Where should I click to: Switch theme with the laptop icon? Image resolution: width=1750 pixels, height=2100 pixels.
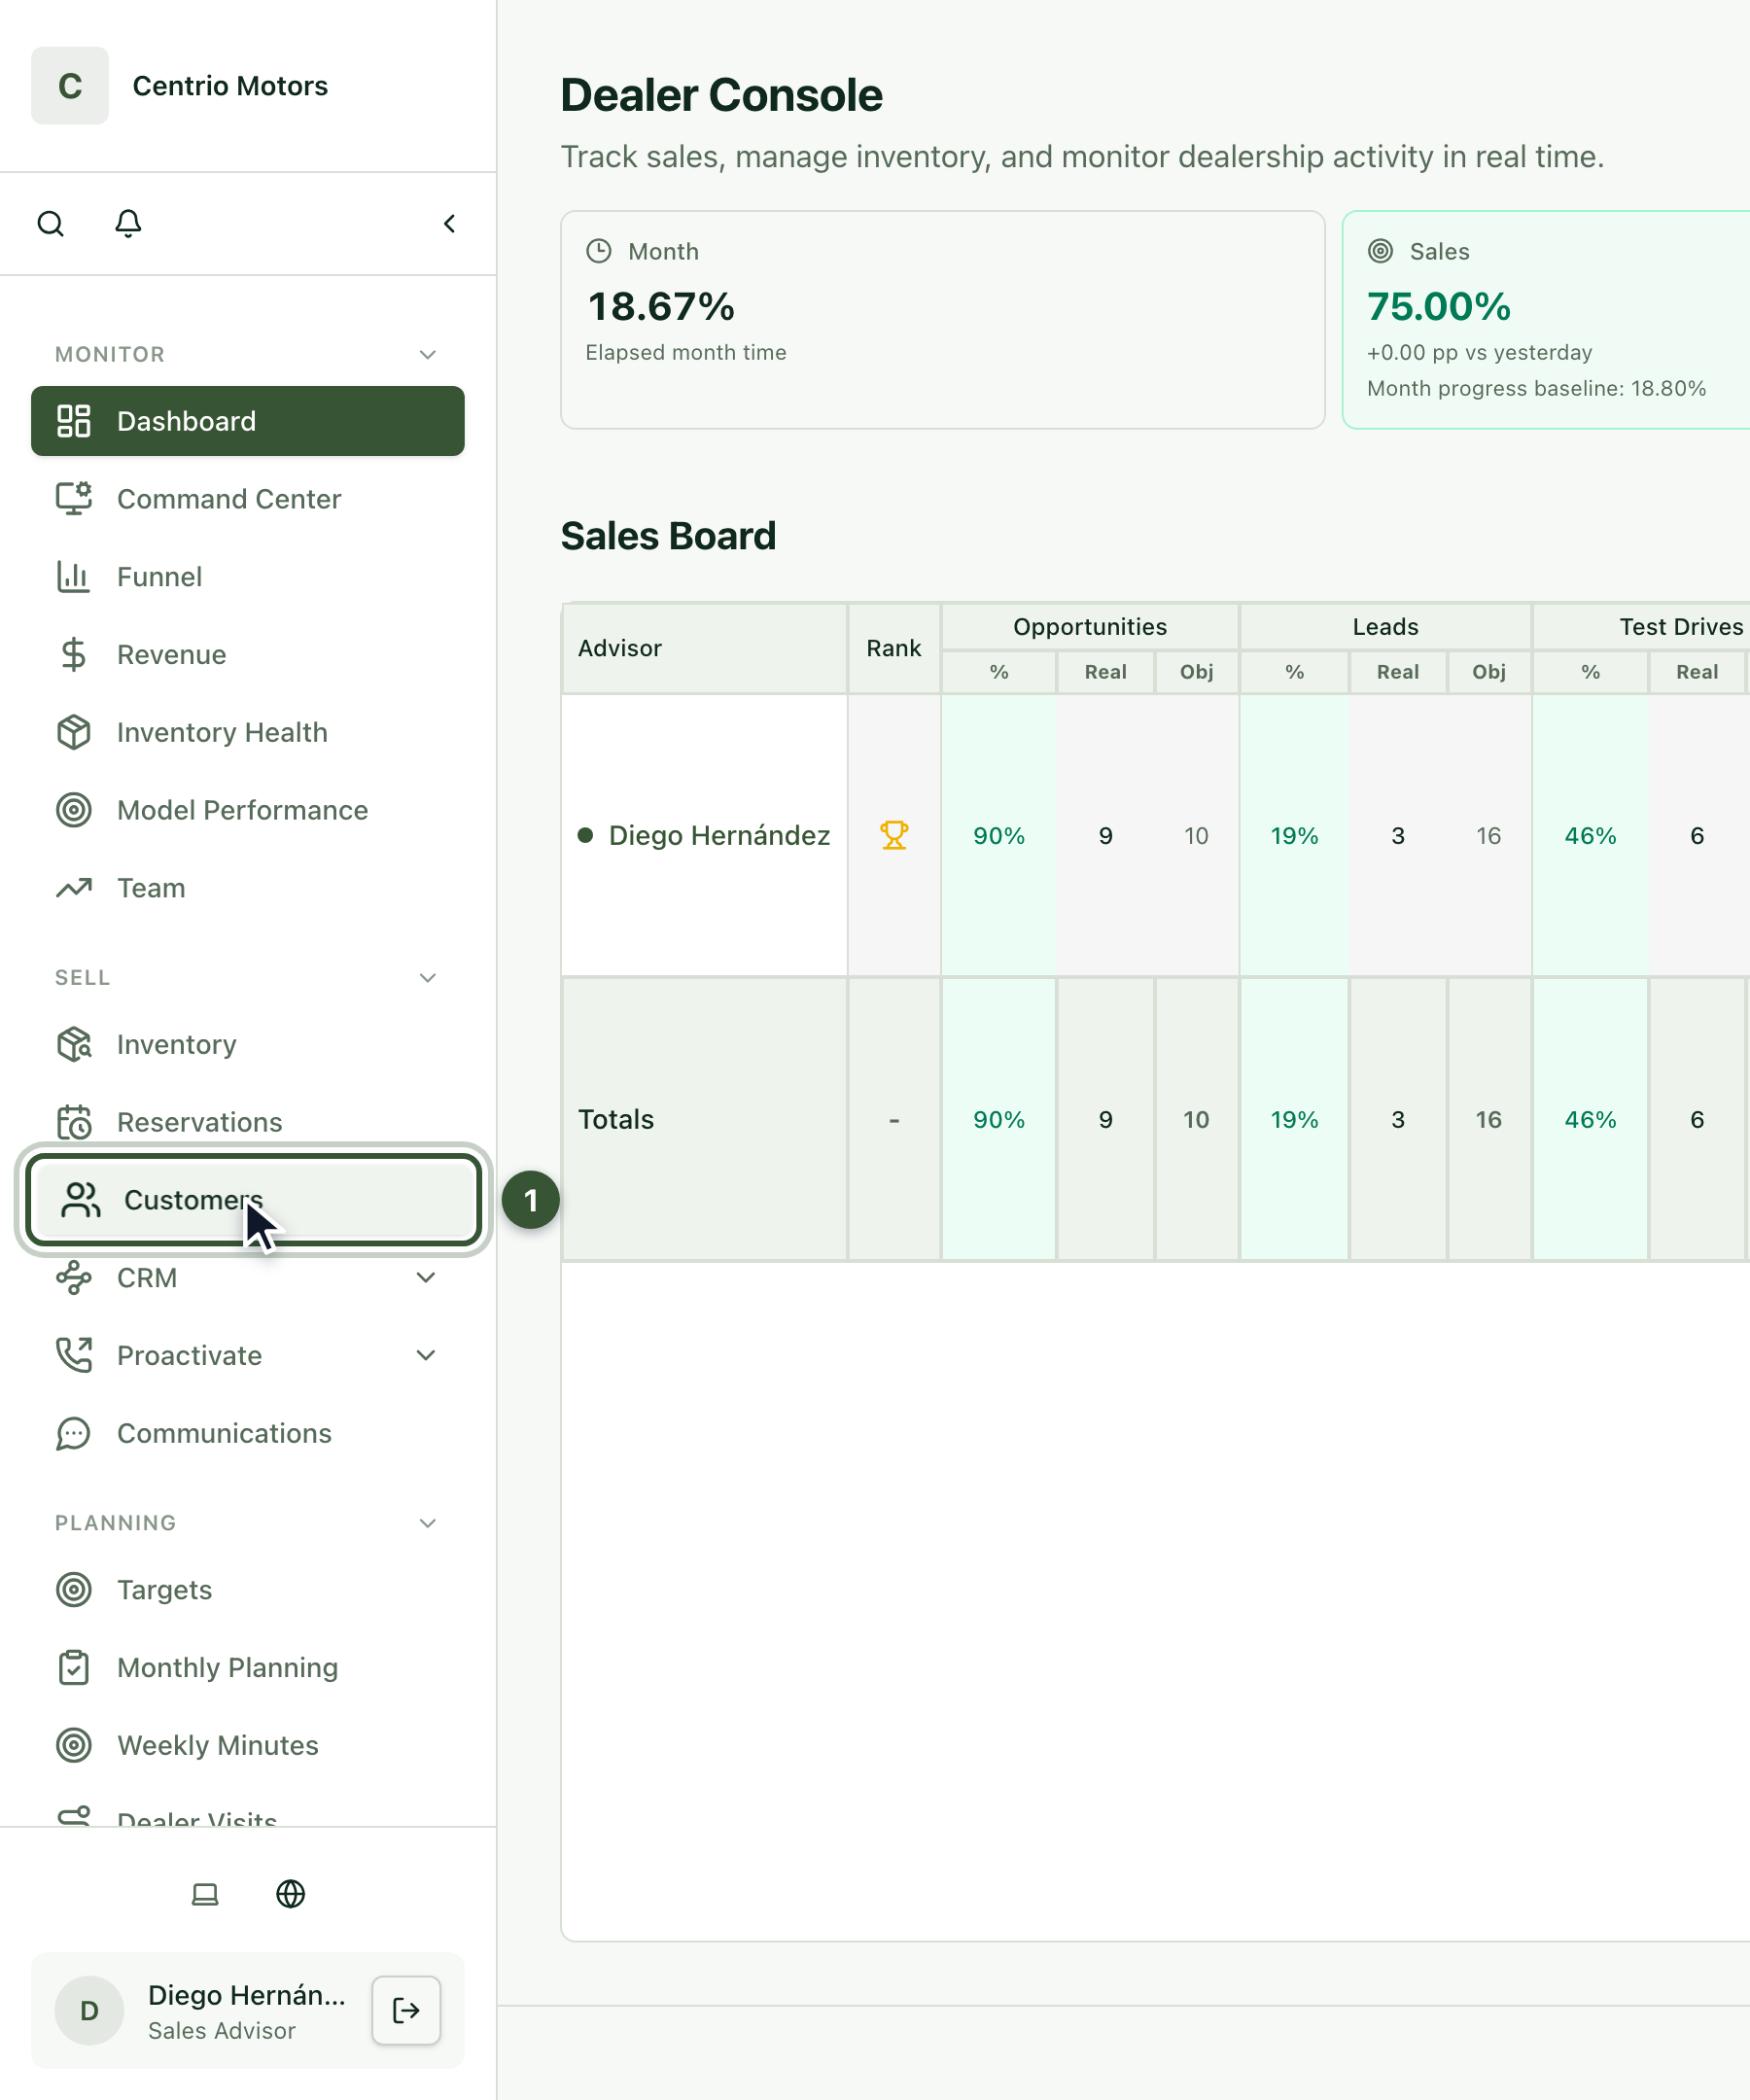(205, 1894)
